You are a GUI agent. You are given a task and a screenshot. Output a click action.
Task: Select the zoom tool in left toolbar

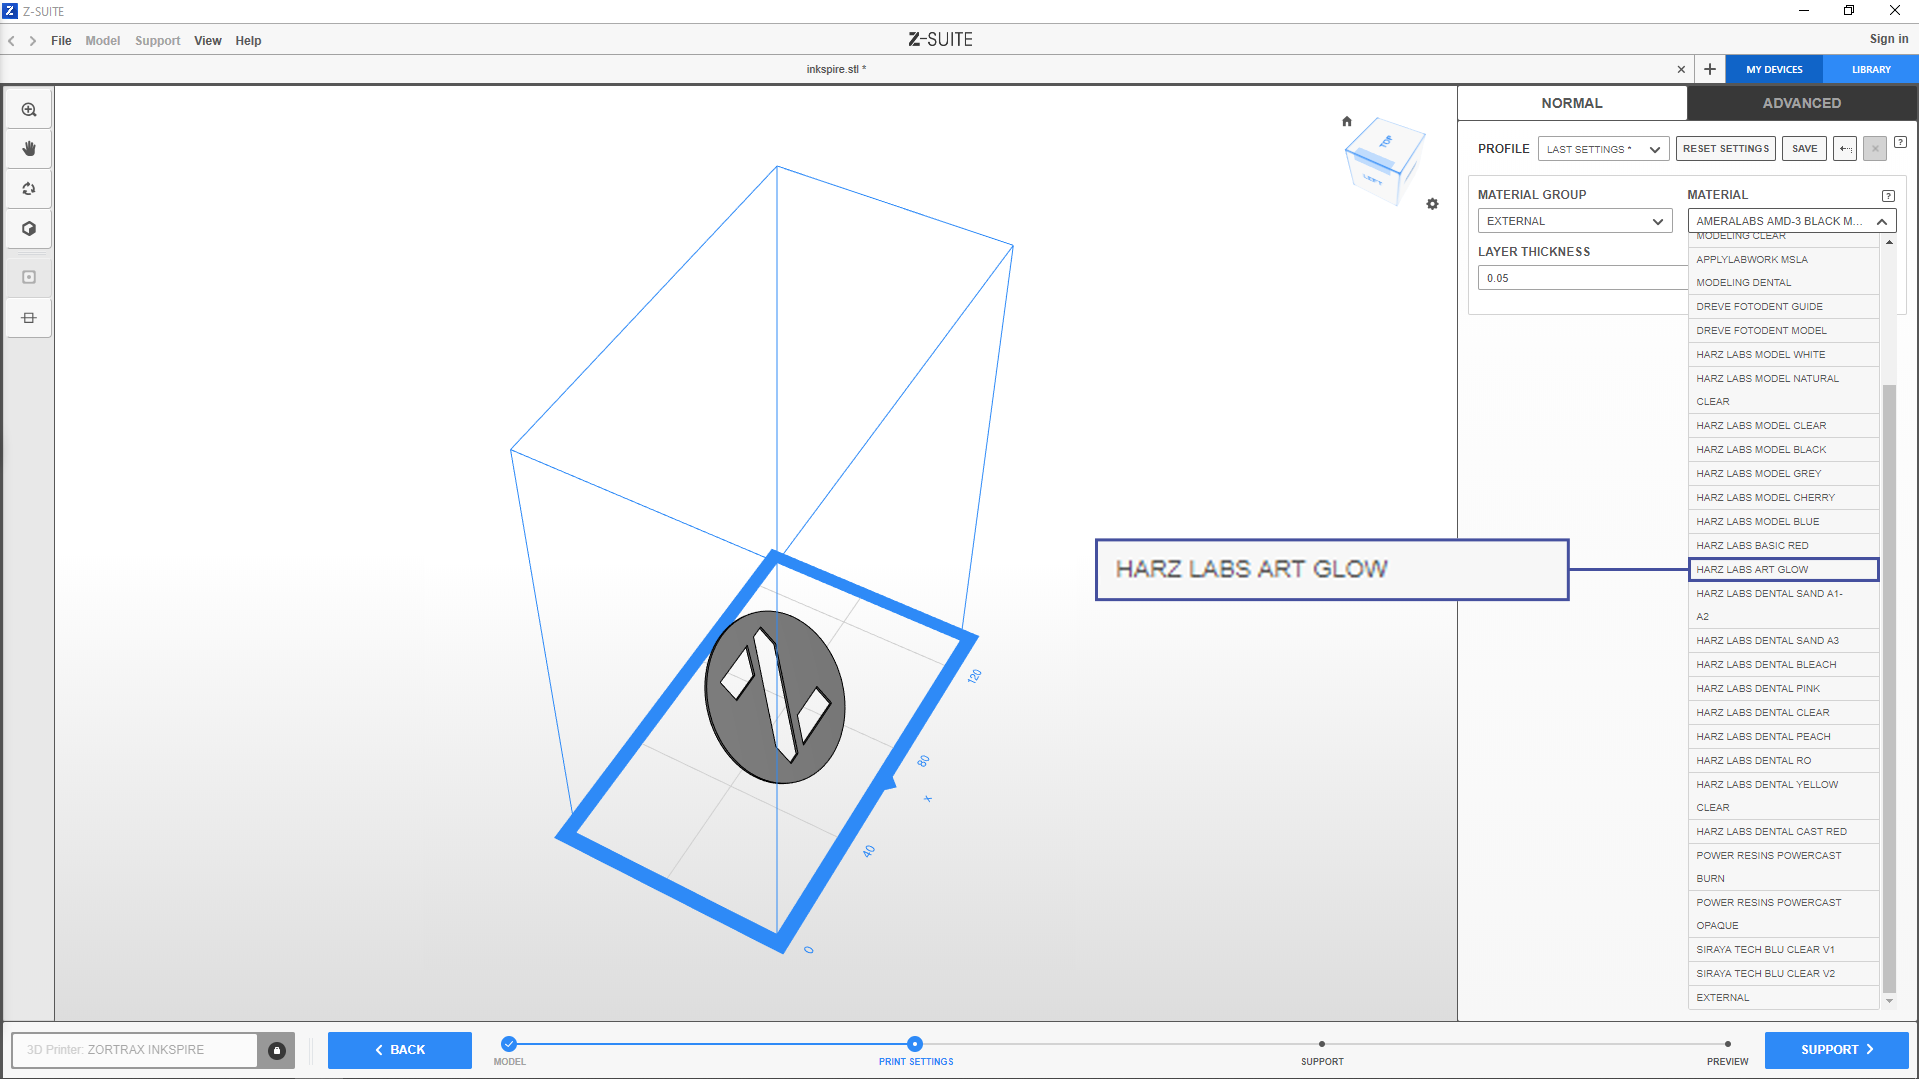29,110
